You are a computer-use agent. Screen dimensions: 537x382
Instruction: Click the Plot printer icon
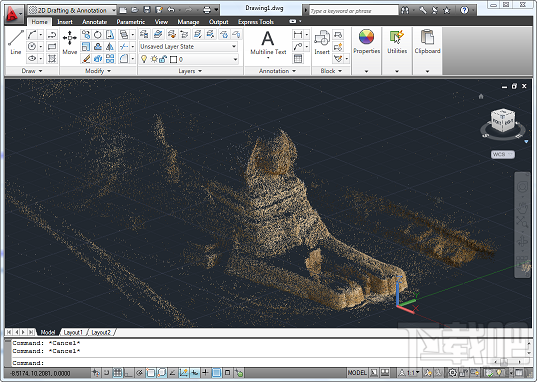(x=207, y=10)
